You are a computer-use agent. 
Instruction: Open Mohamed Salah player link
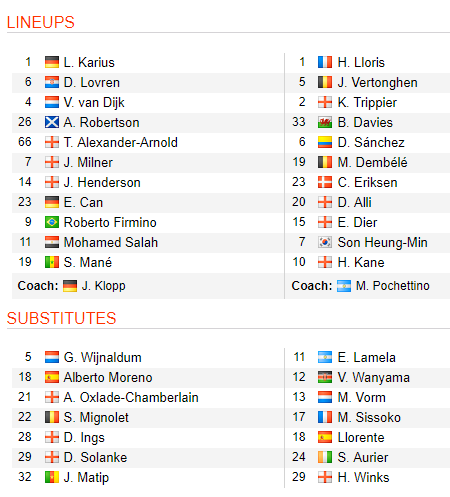(x=111, y=242)
